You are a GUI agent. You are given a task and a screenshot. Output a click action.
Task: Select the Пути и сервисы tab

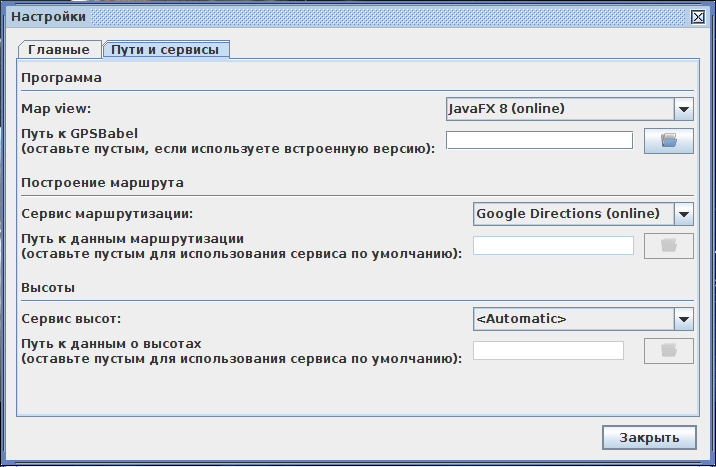tap(165, 50)
